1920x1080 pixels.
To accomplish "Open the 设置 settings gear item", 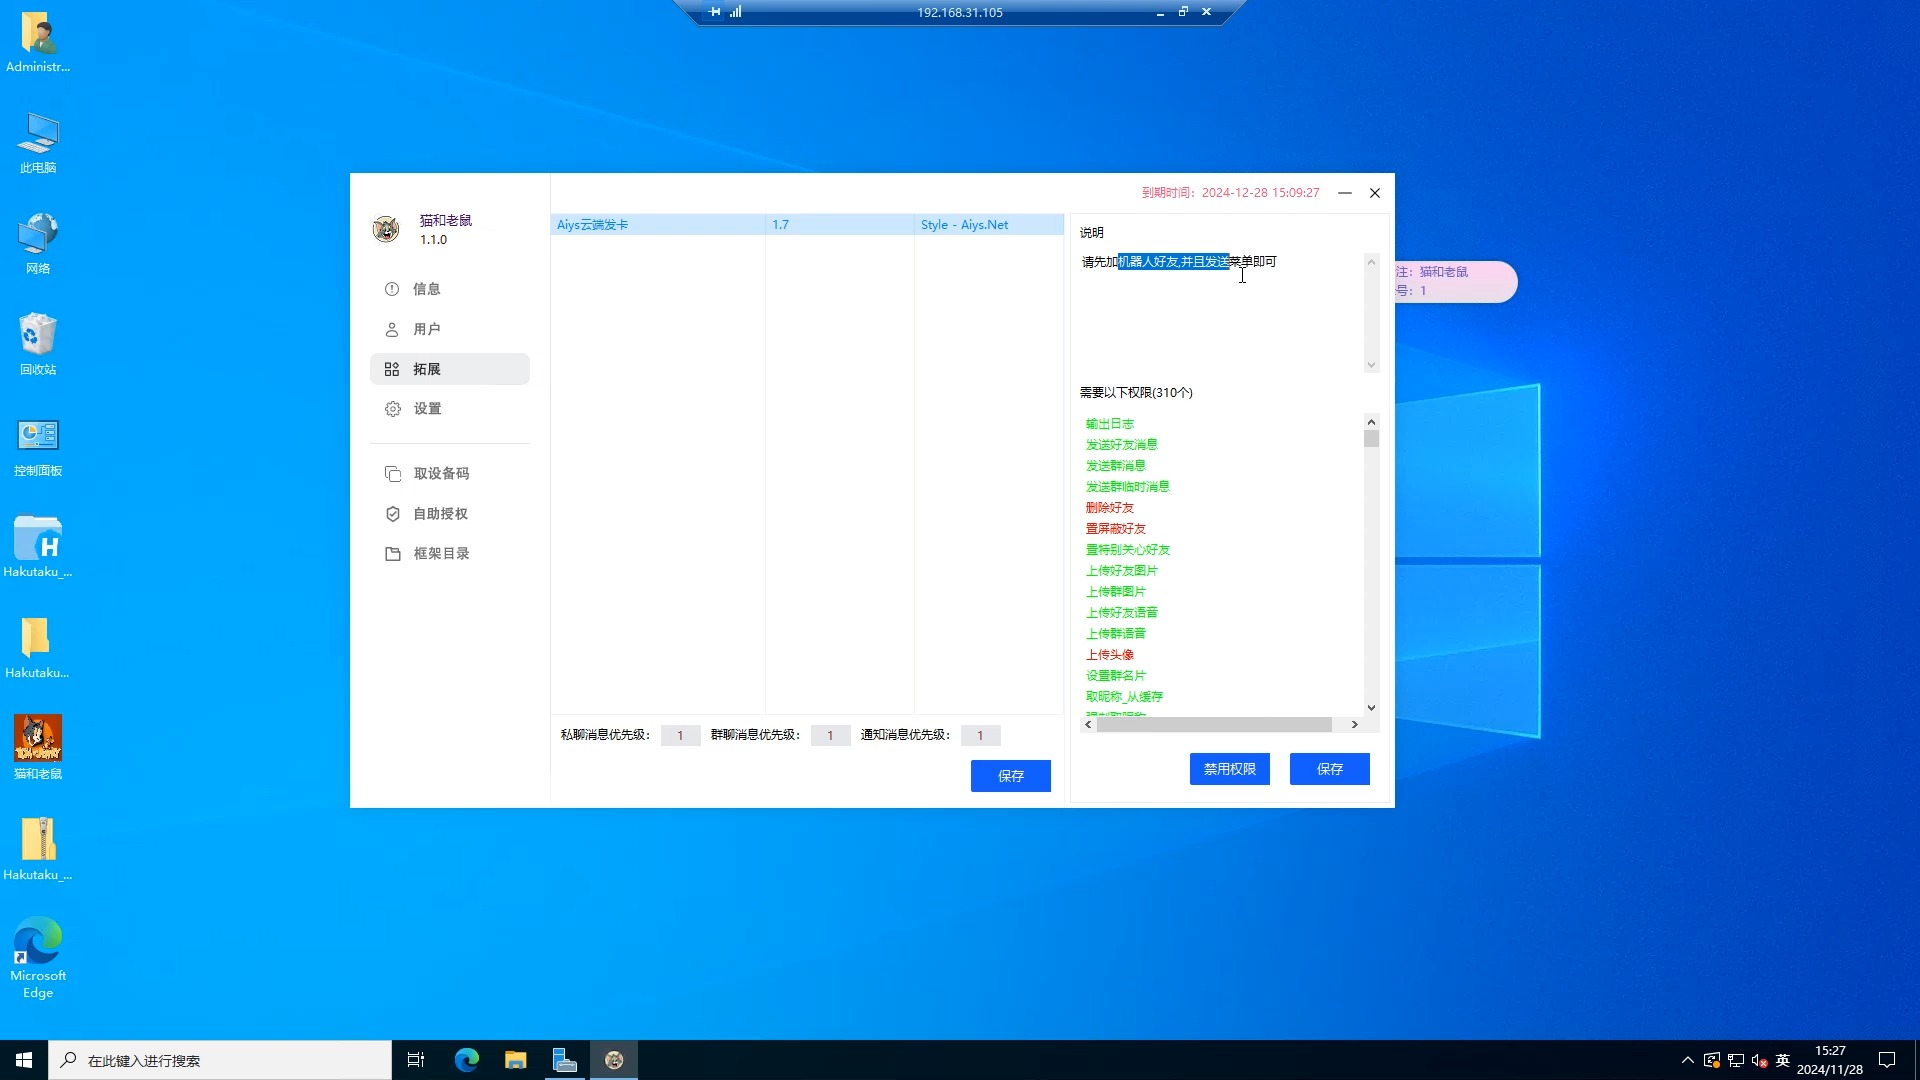I will coord(393,409).
